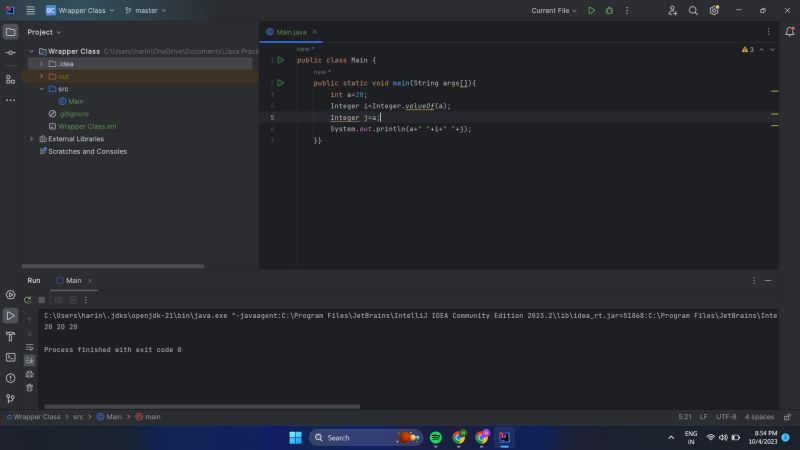
Task: Open the Project view dropdown
Action: (44, 32)
